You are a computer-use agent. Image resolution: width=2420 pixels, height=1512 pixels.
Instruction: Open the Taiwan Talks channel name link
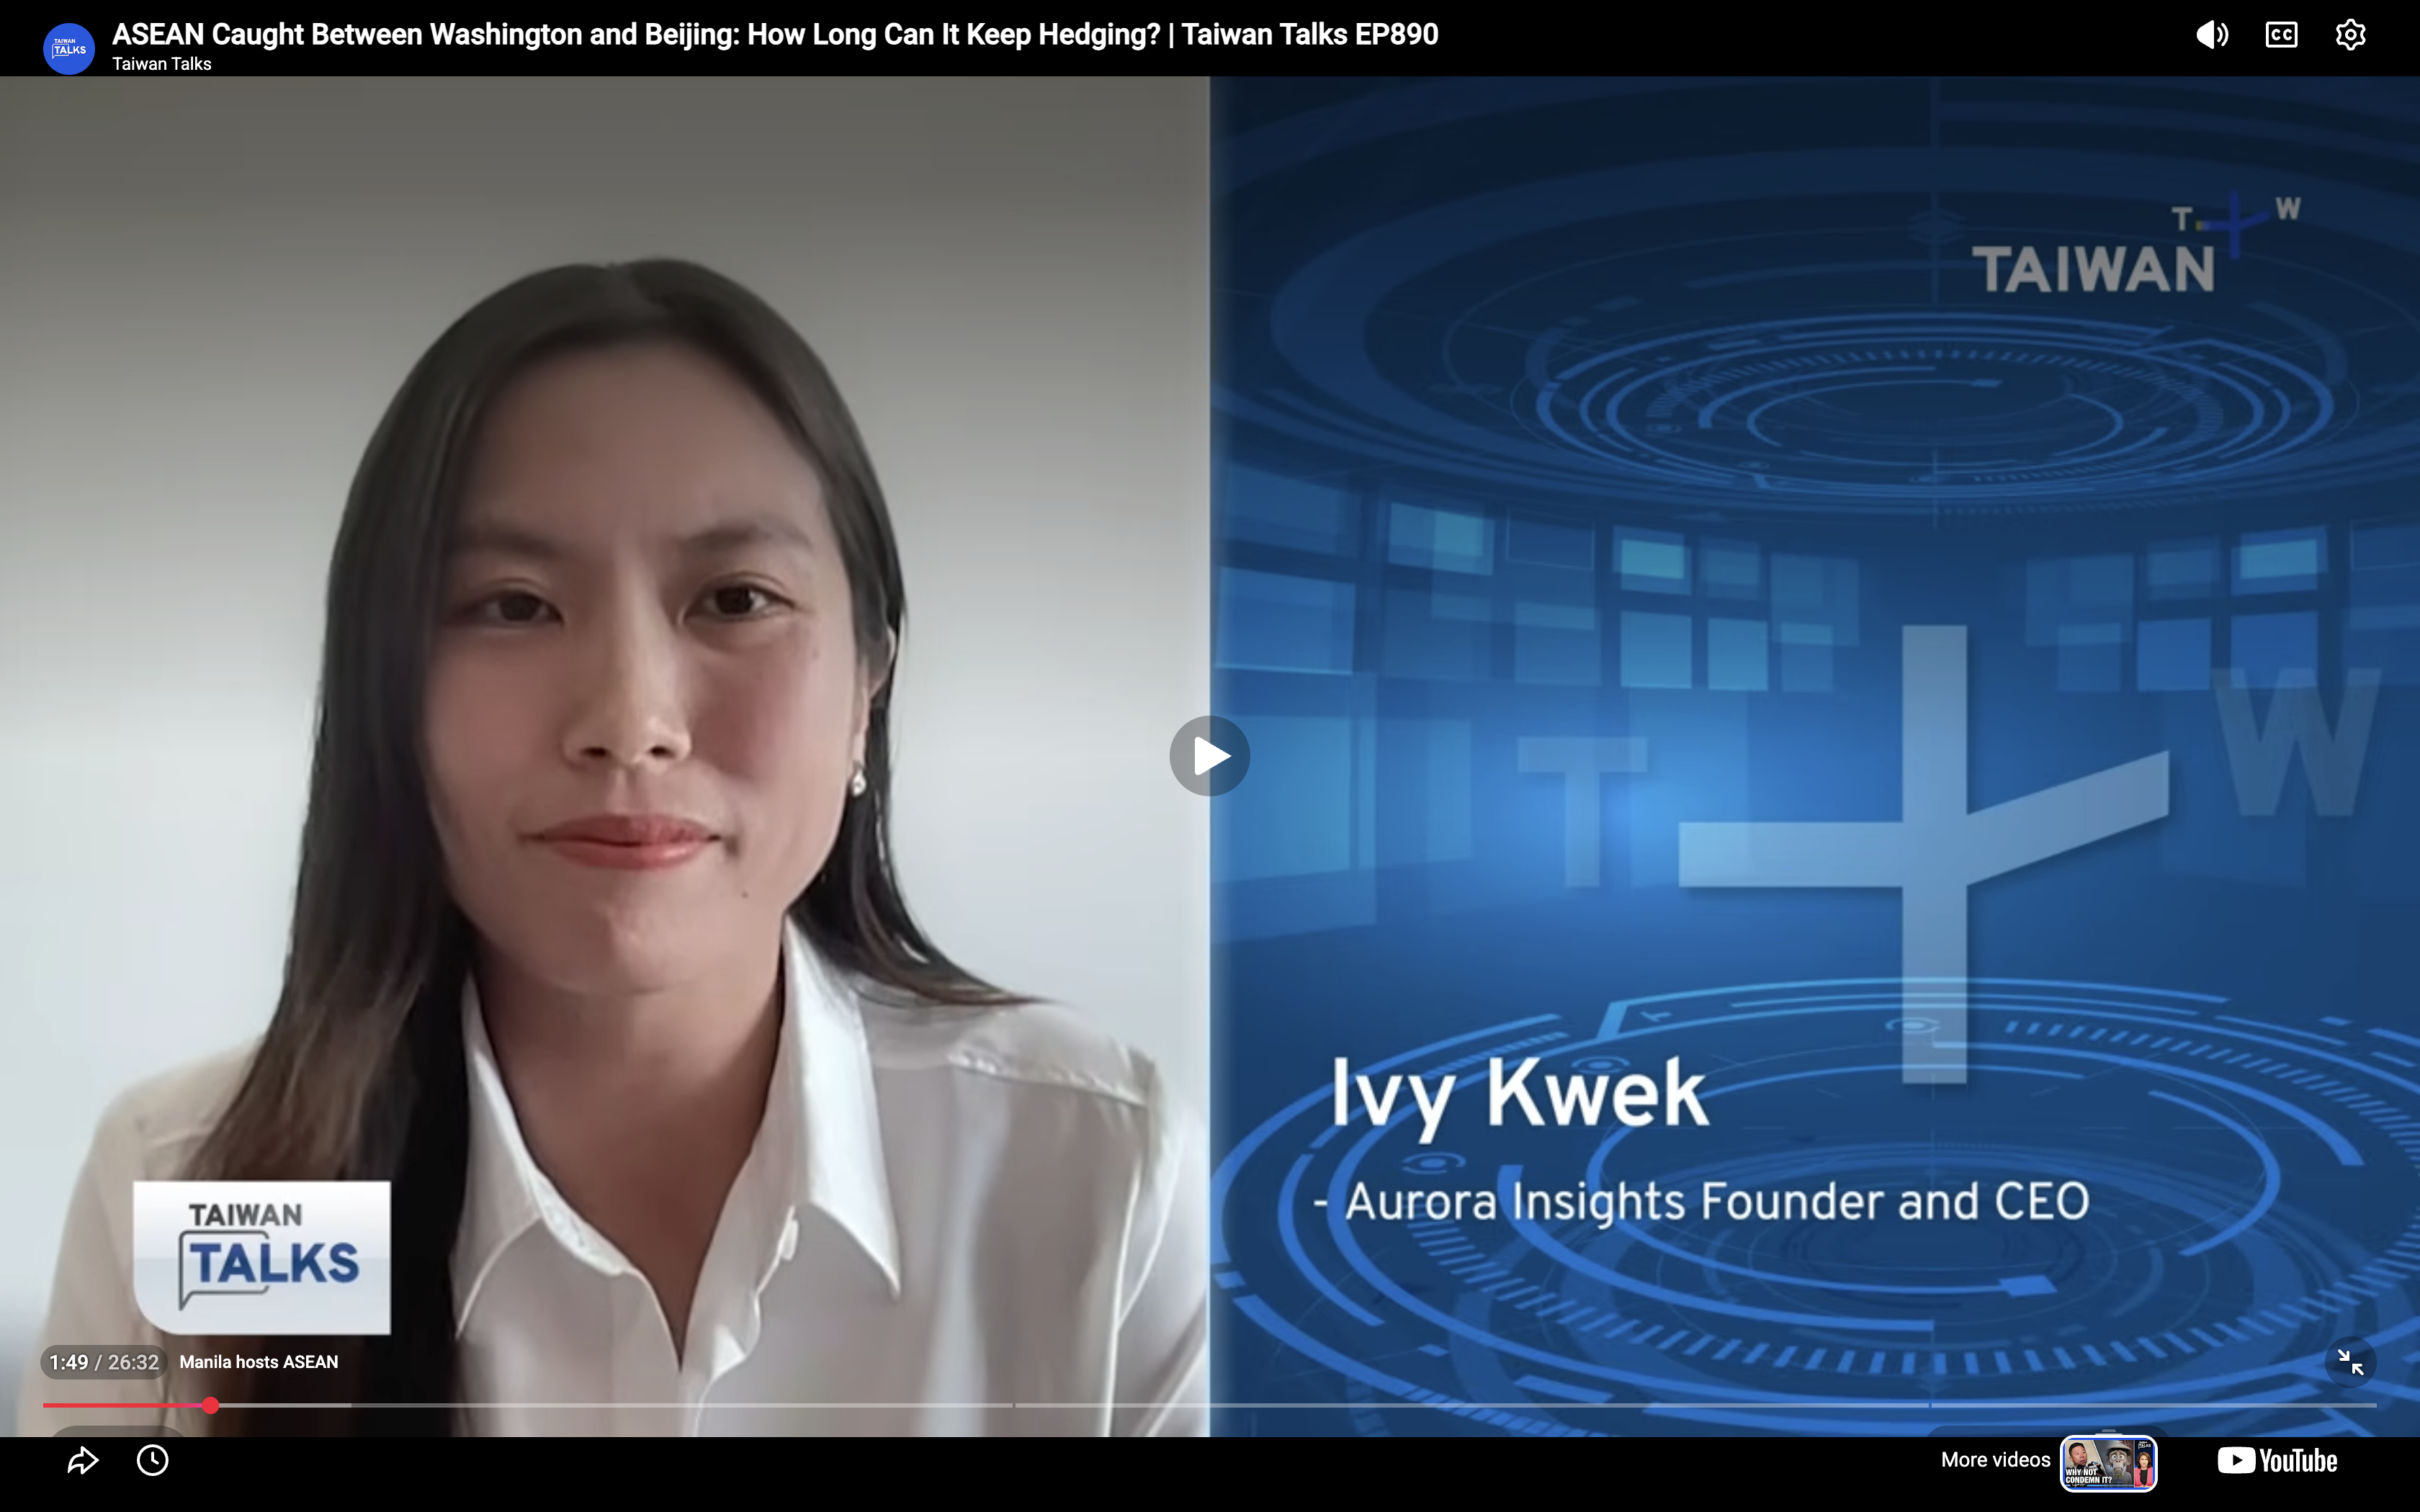click(x=162, y=64)
